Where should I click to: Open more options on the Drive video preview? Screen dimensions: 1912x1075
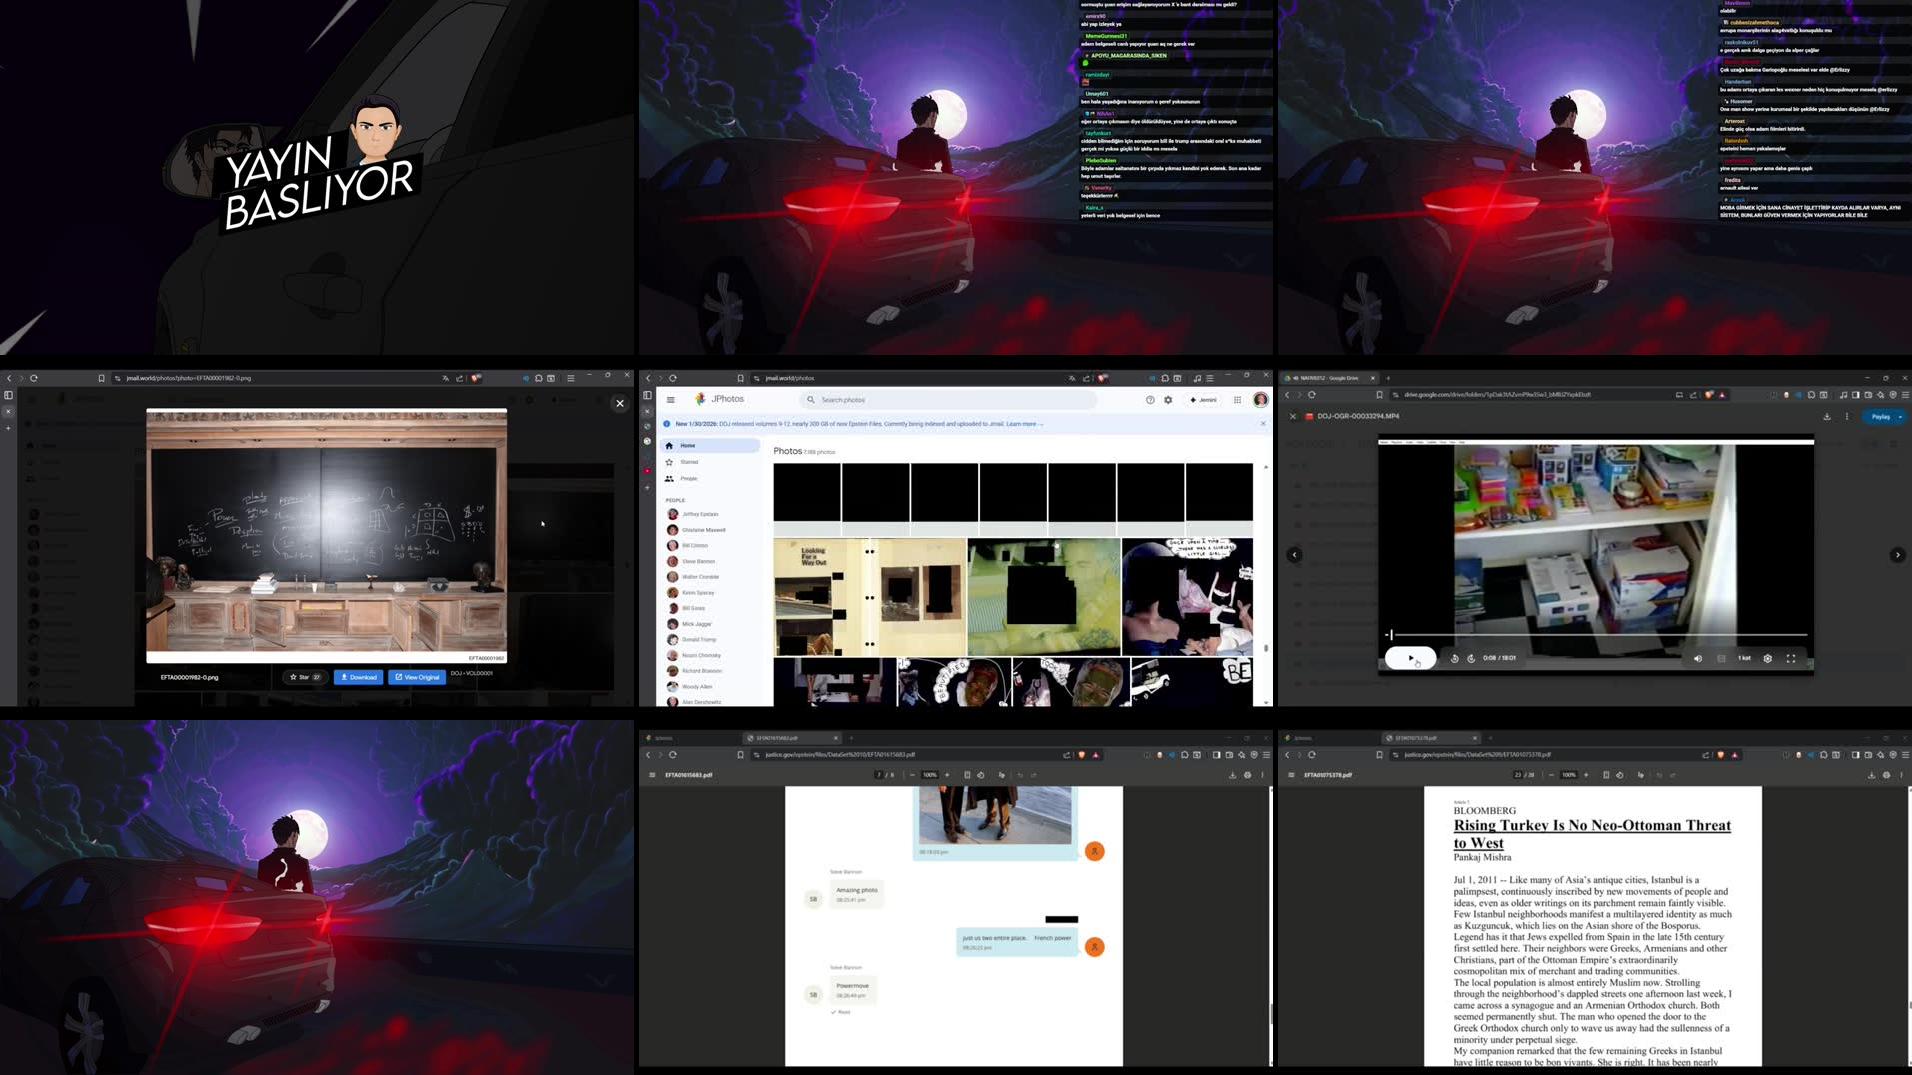(1847, 416)
